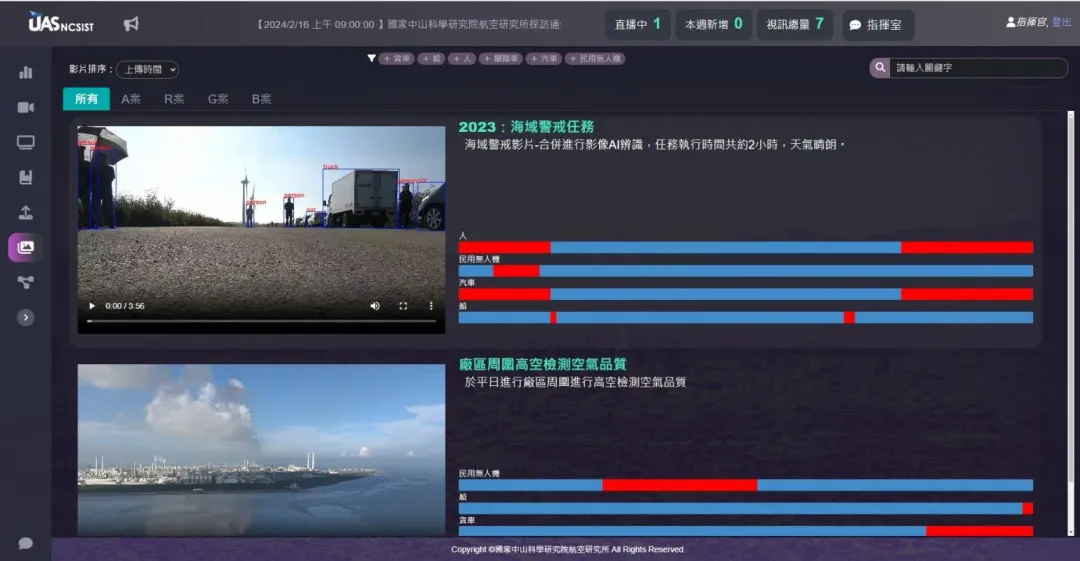Toggle the 民用無人機 filter tag
The image size is (1080, 561).
pyautogui.click(x=595, y=59)
